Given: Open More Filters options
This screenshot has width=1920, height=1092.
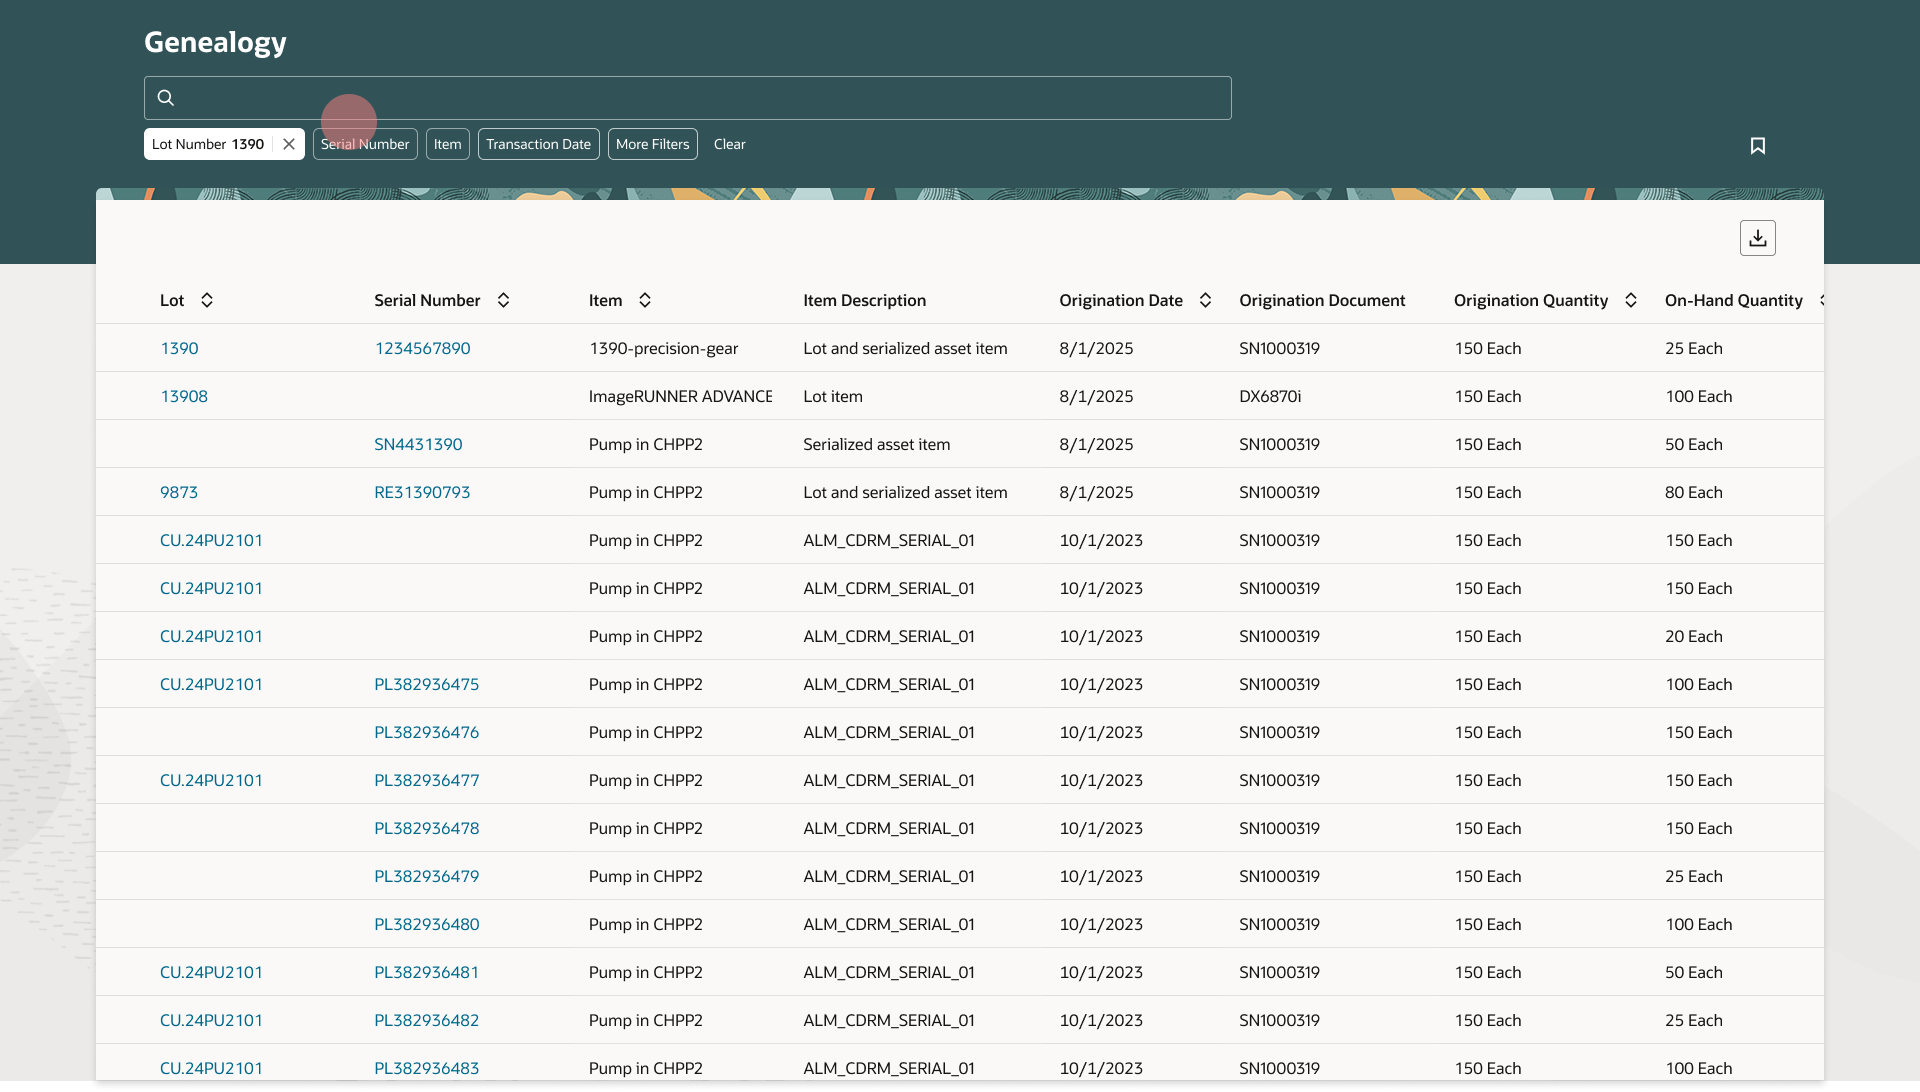Looking at the screenshot, I should tap(652, 144).
